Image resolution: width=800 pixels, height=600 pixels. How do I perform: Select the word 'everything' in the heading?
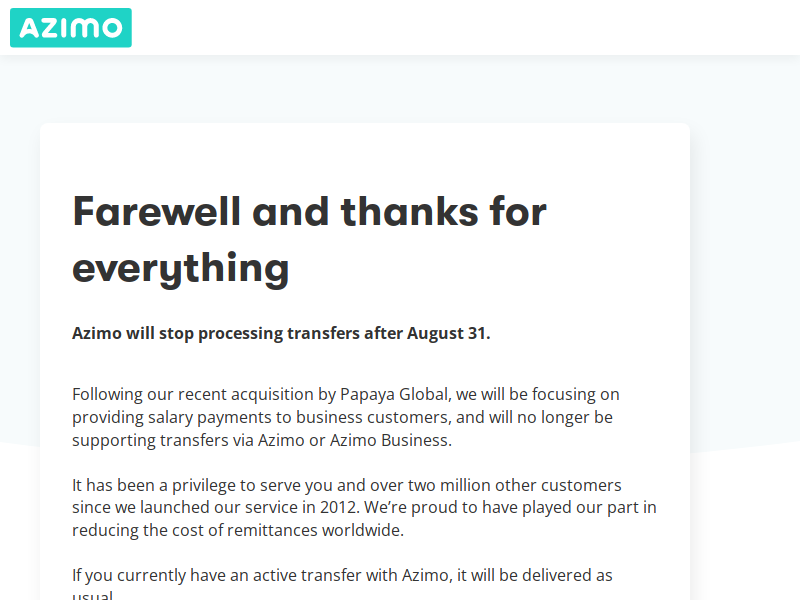click(x=181, y=268)
